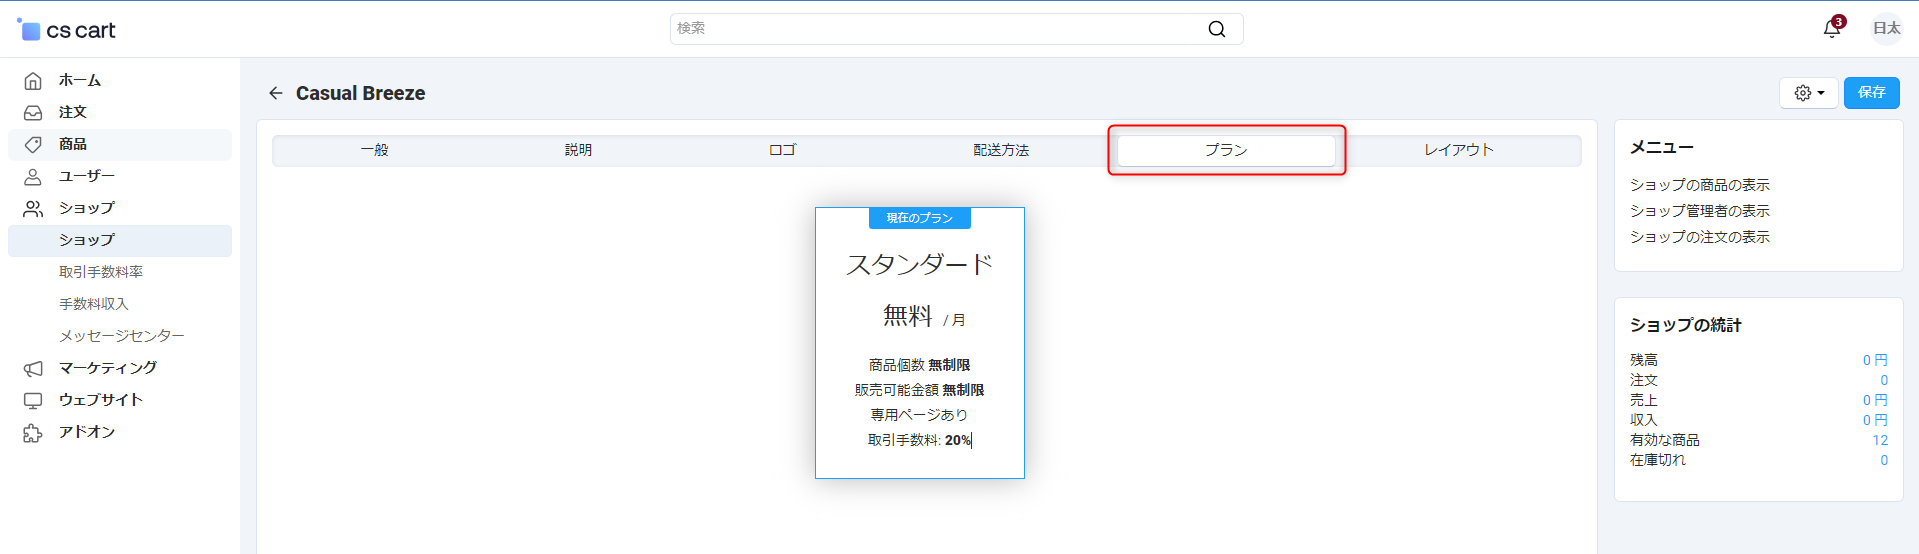The width and height of the screenshot is (1919, 554).
Task: Click the ウェブサイト monitor icon
Action: [33, 400]
